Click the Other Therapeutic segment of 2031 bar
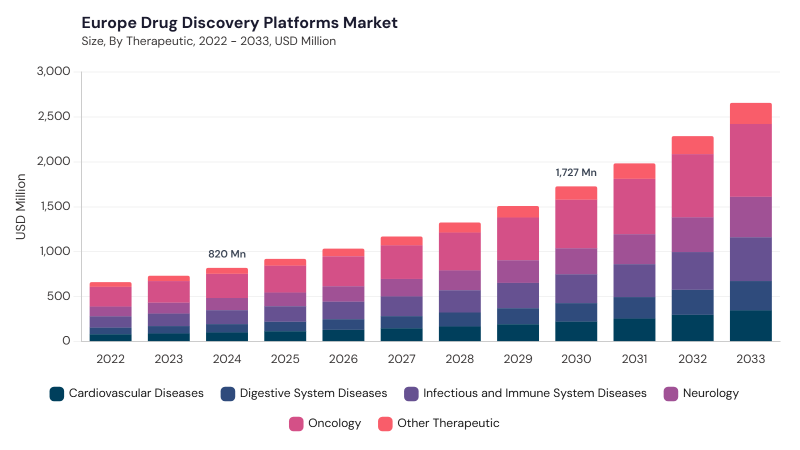 coord(634,171)
